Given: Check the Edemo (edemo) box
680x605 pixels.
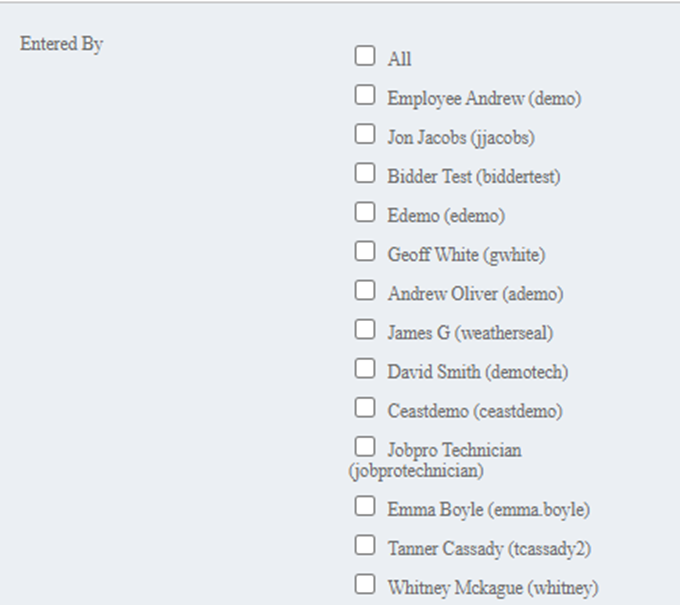Looking at the screenshot, I should pyautogui.click(x=365, y=212).
